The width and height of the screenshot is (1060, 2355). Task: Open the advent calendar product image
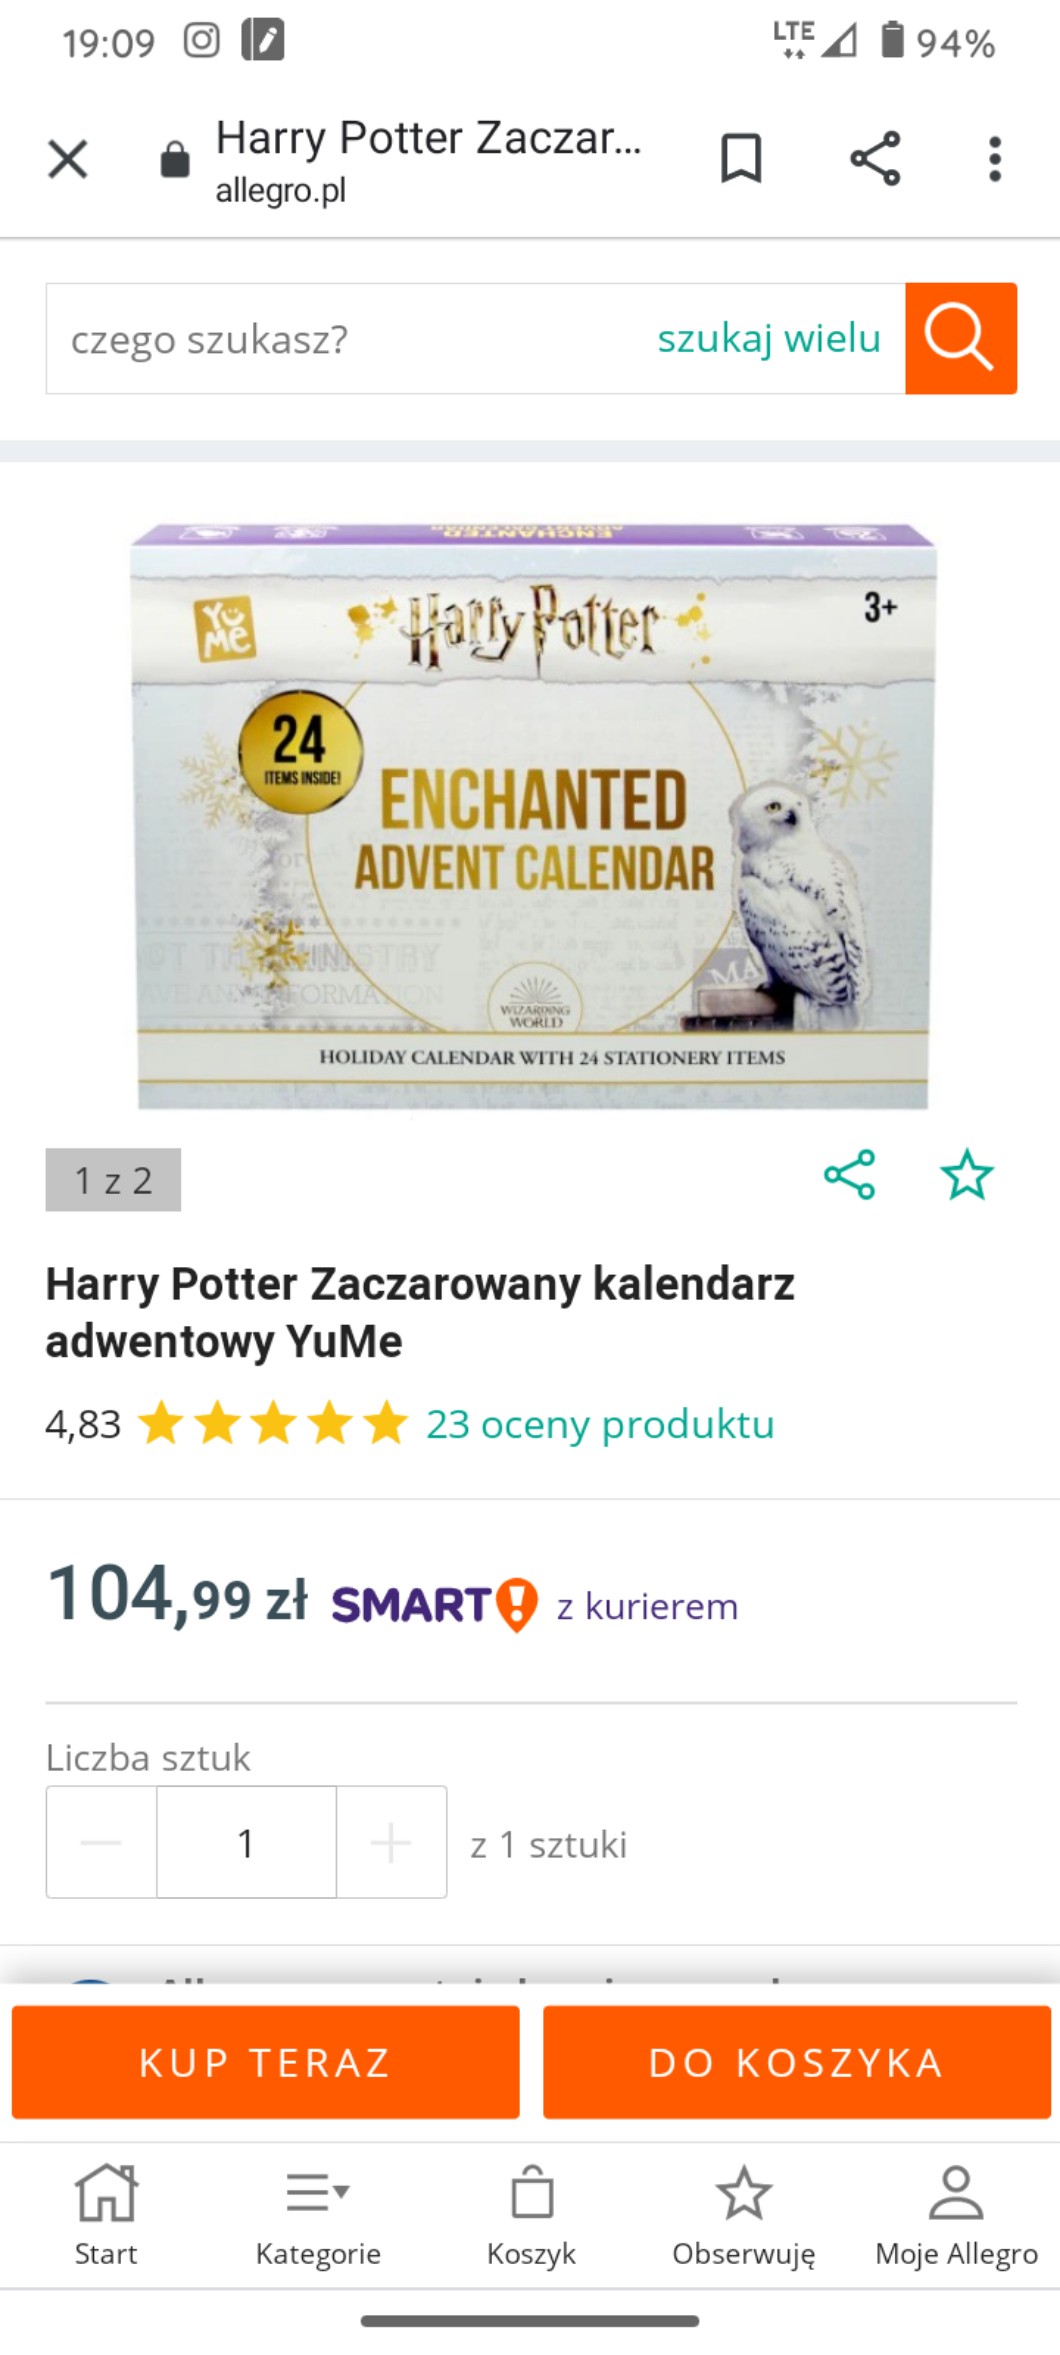coord(532,815)
